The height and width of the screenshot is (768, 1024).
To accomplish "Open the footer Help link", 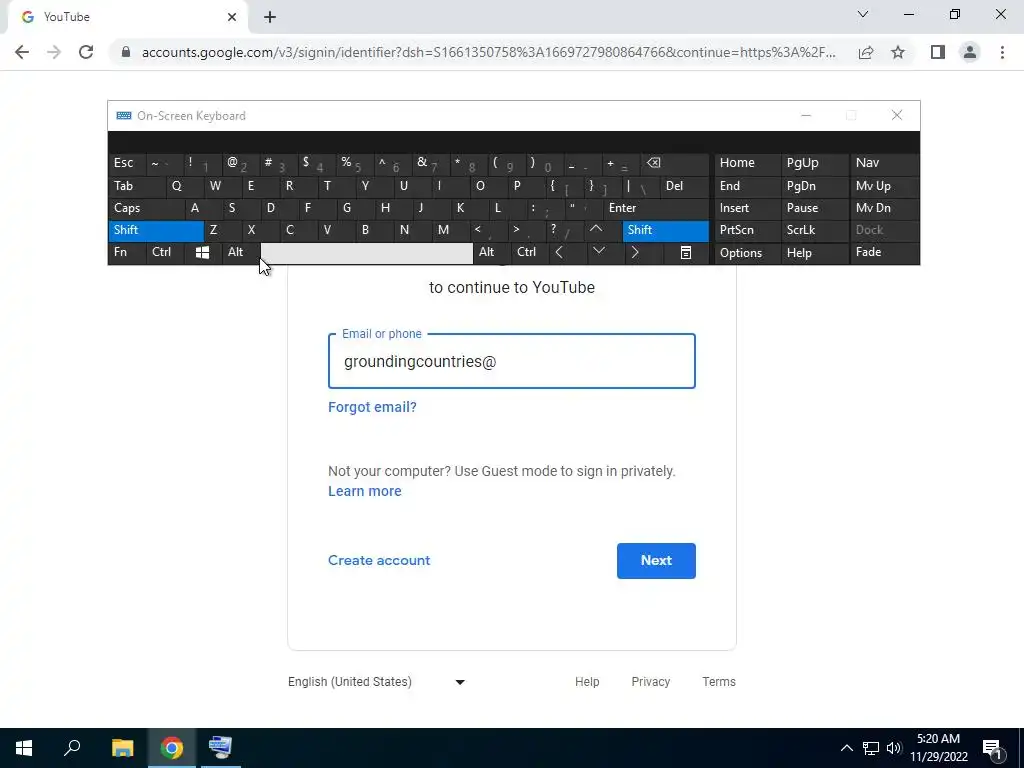I will click(x=586, y=682).
